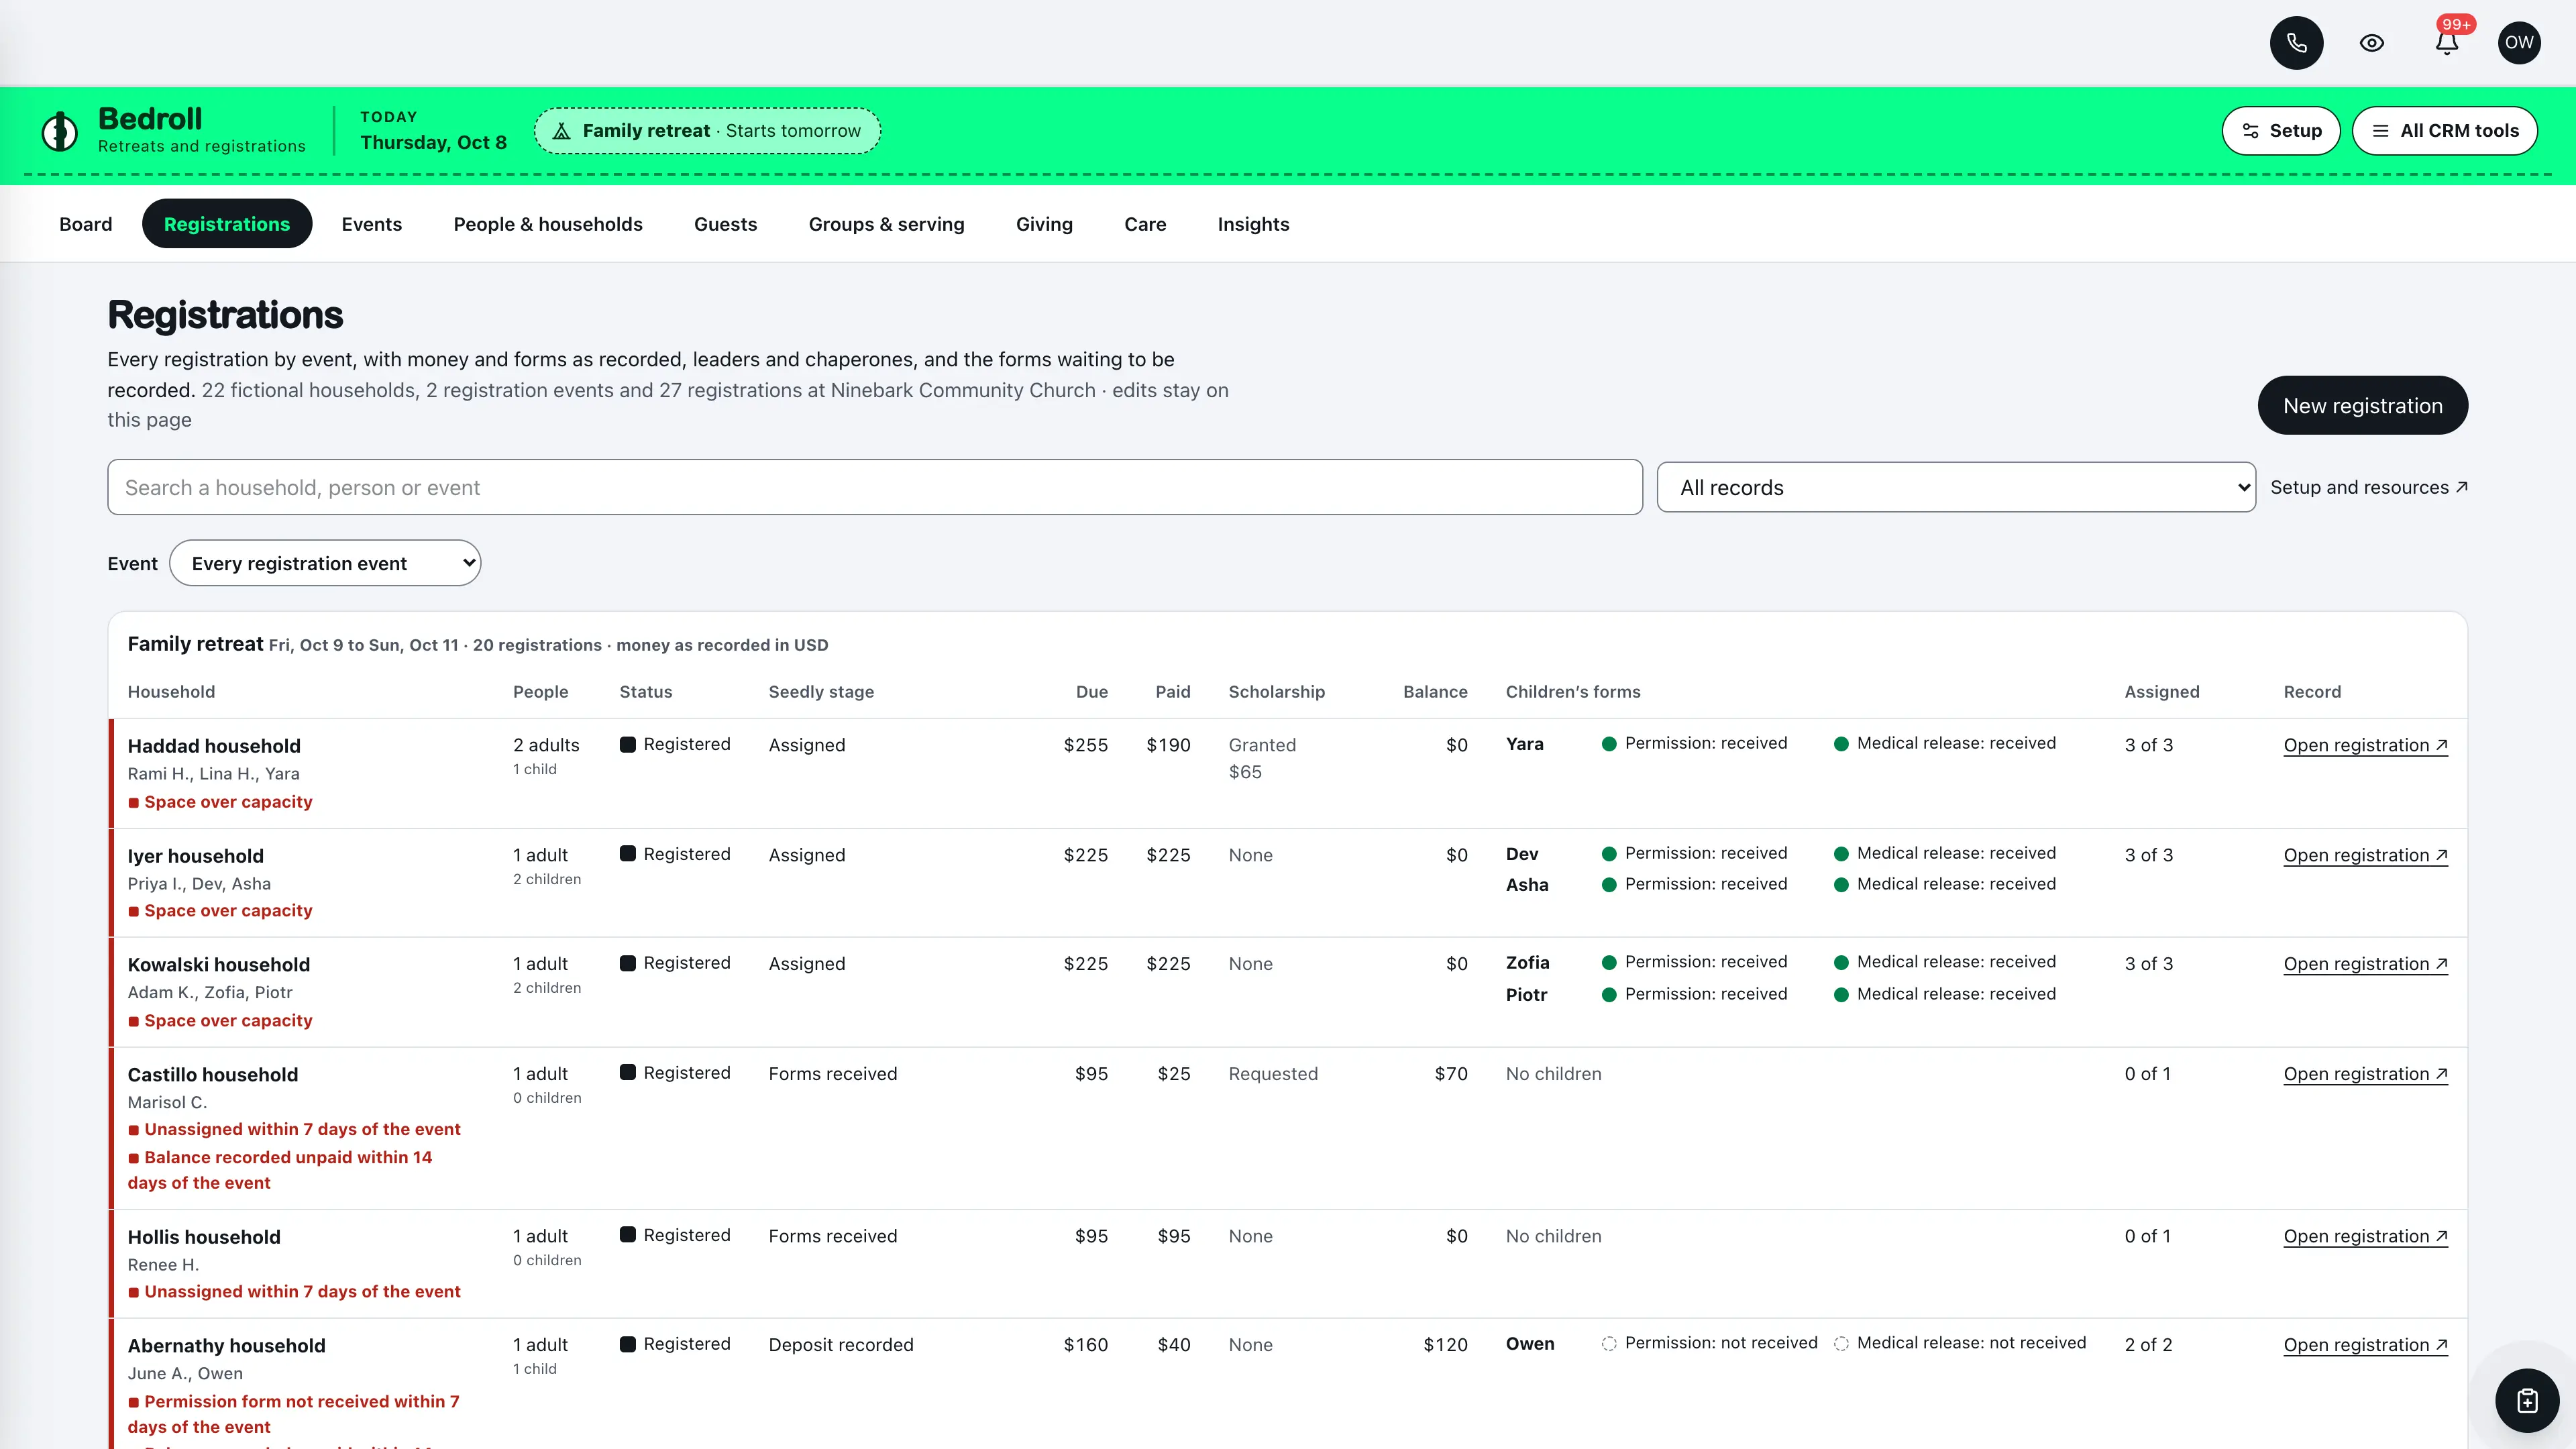Click the Seedly stage column header
2576x1449 pixels.
click(821, 692)
